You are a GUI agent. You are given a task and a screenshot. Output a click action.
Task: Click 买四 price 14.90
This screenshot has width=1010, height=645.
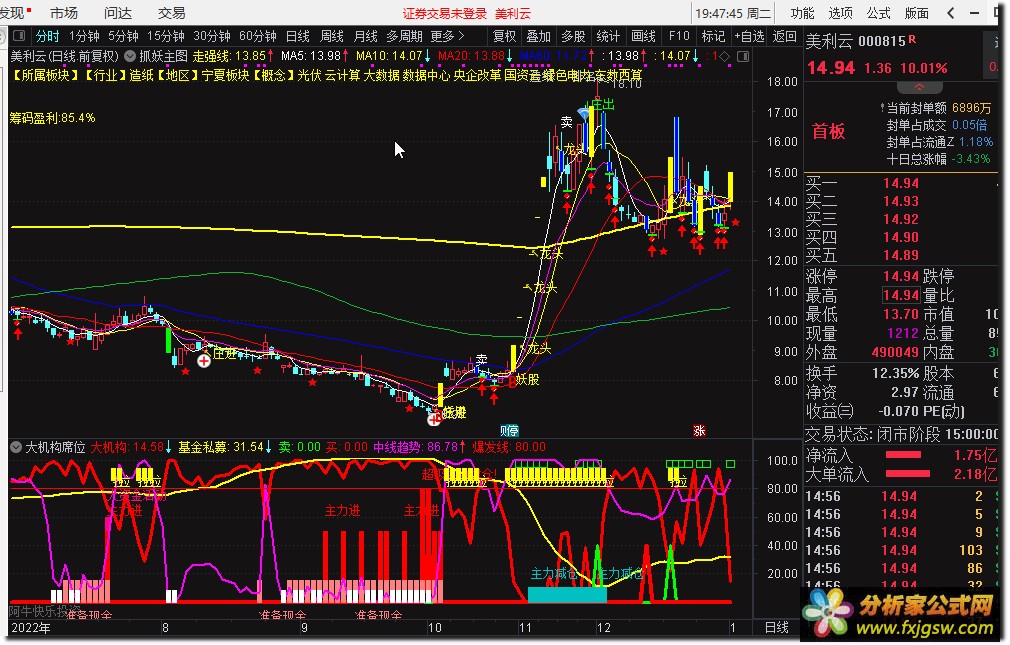tap(900, 237)
